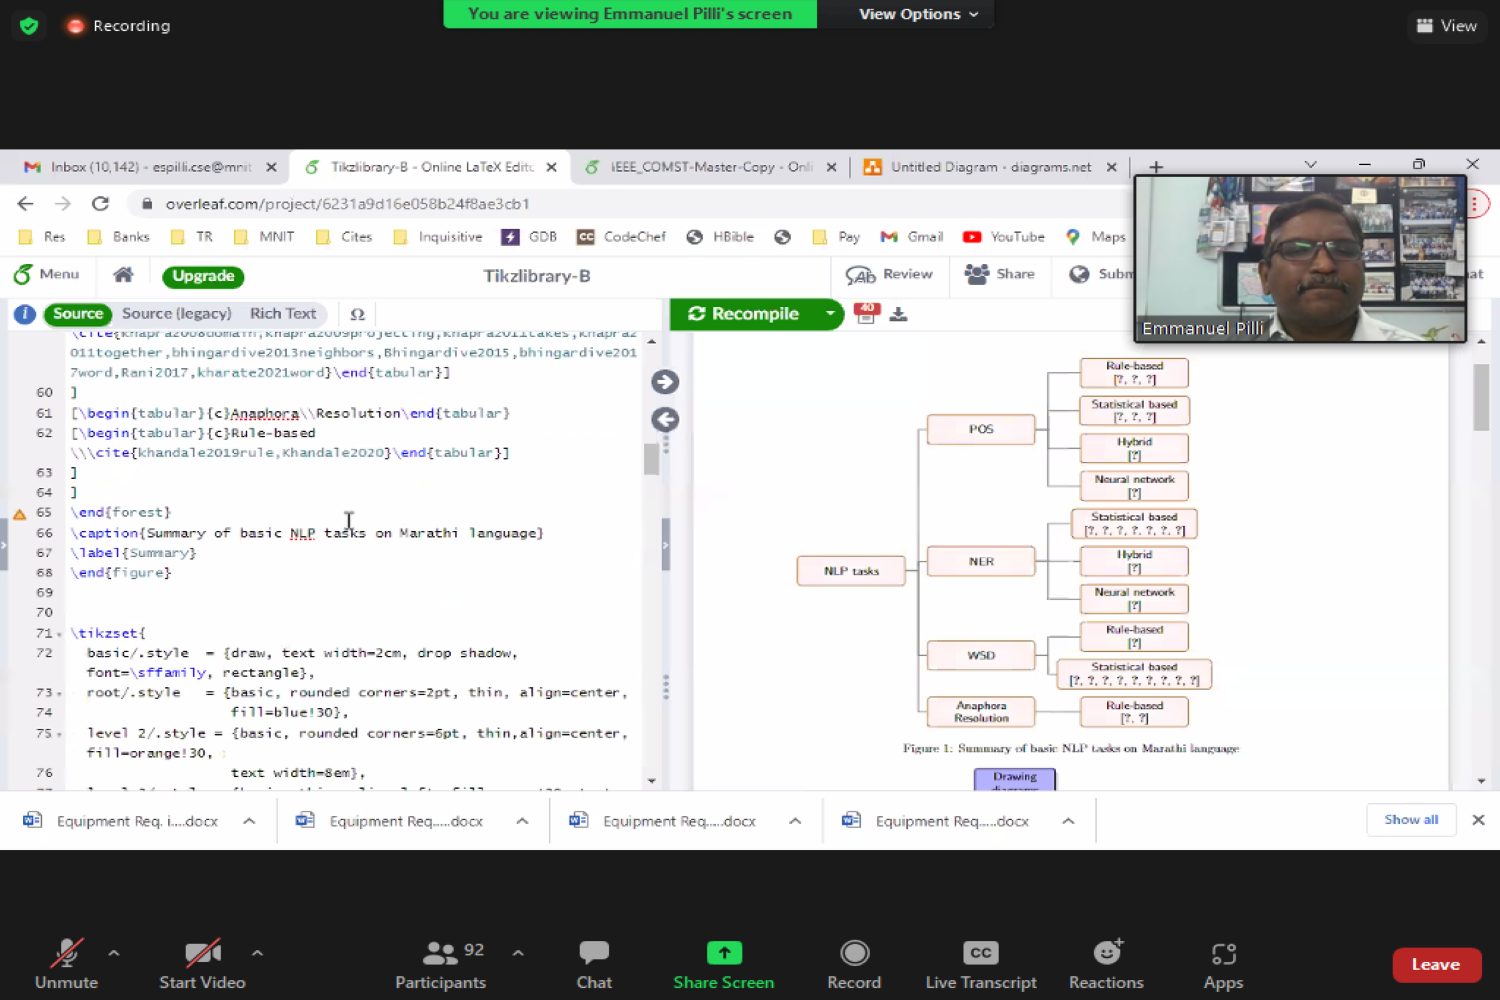Image resolution: width=1500 pixels, height=1000 pixels.
Task: Reload the browser page
Action: coord(100,204)
